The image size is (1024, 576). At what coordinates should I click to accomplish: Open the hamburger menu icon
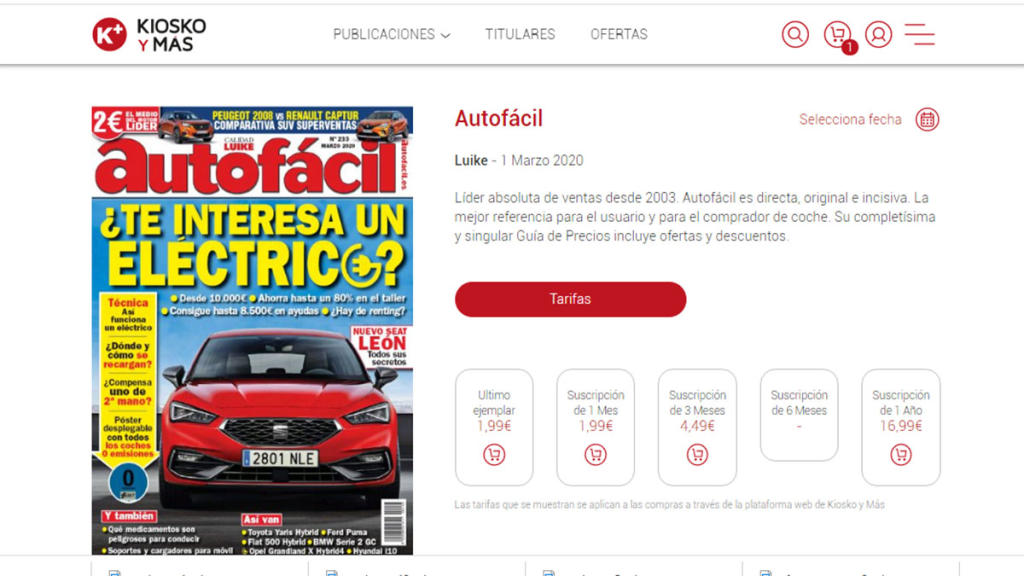pos(920,34)
